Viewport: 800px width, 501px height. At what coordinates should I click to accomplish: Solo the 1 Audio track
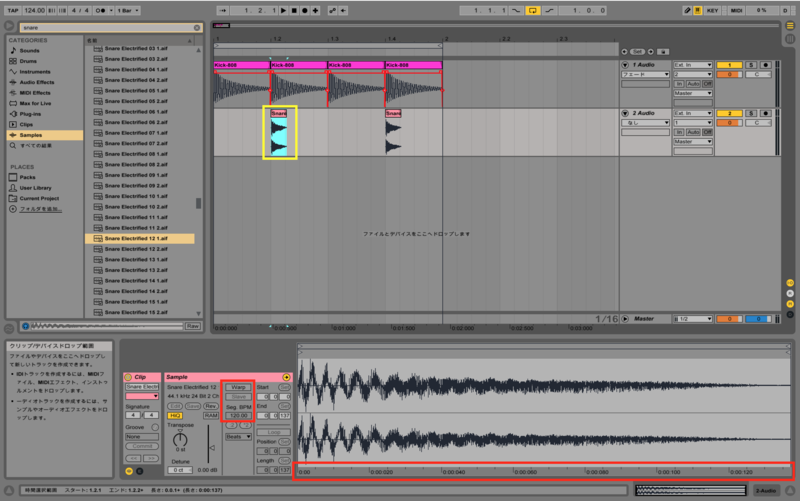(x=751, y=65)
